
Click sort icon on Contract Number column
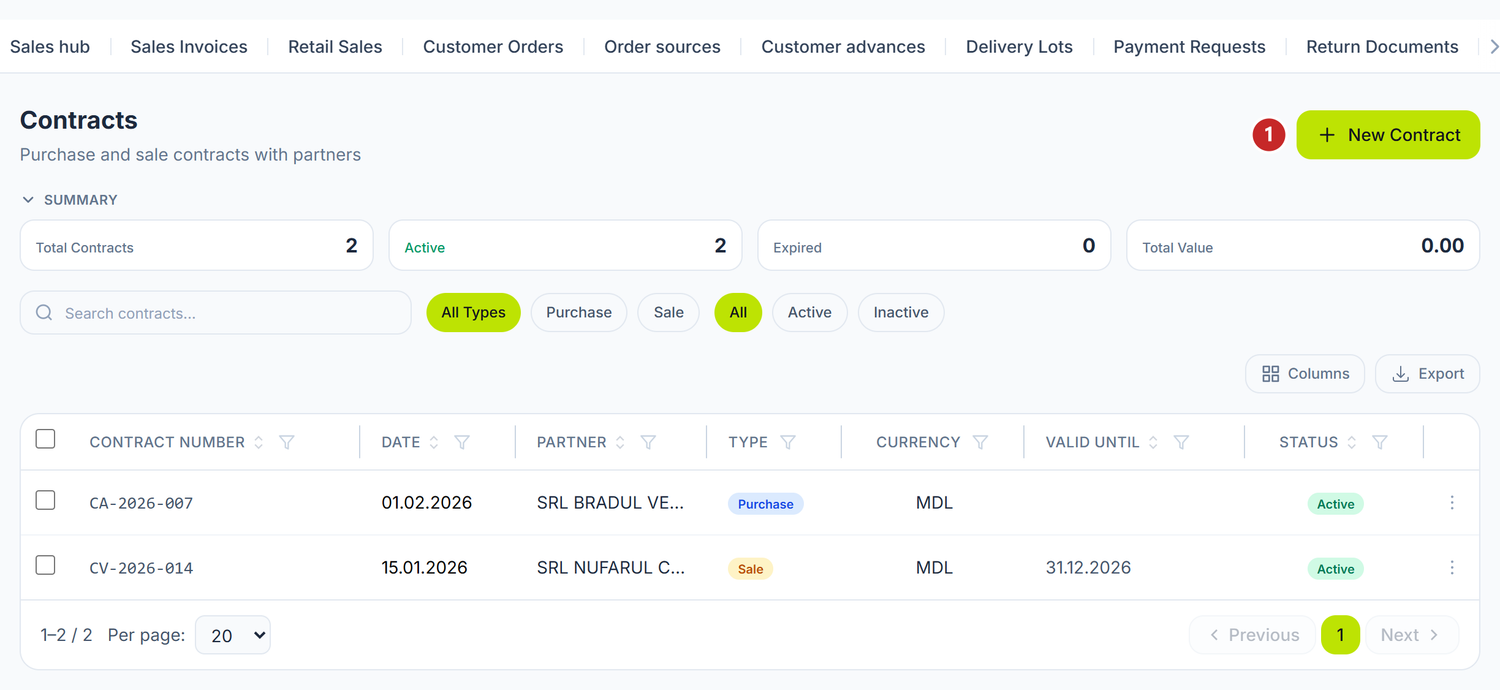pos(259,442)
